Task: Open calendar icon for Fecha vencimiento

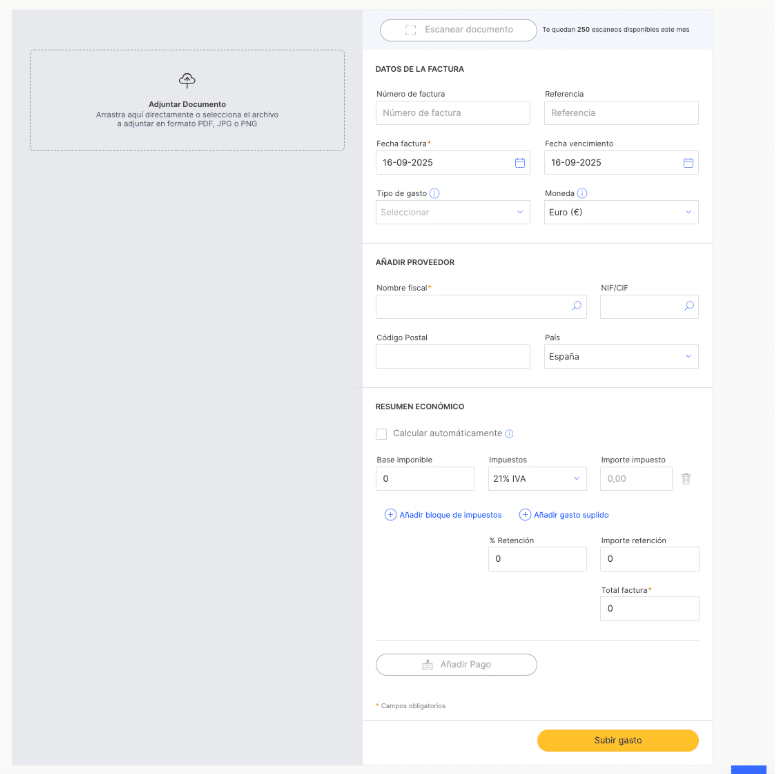Action: point(688,162)
